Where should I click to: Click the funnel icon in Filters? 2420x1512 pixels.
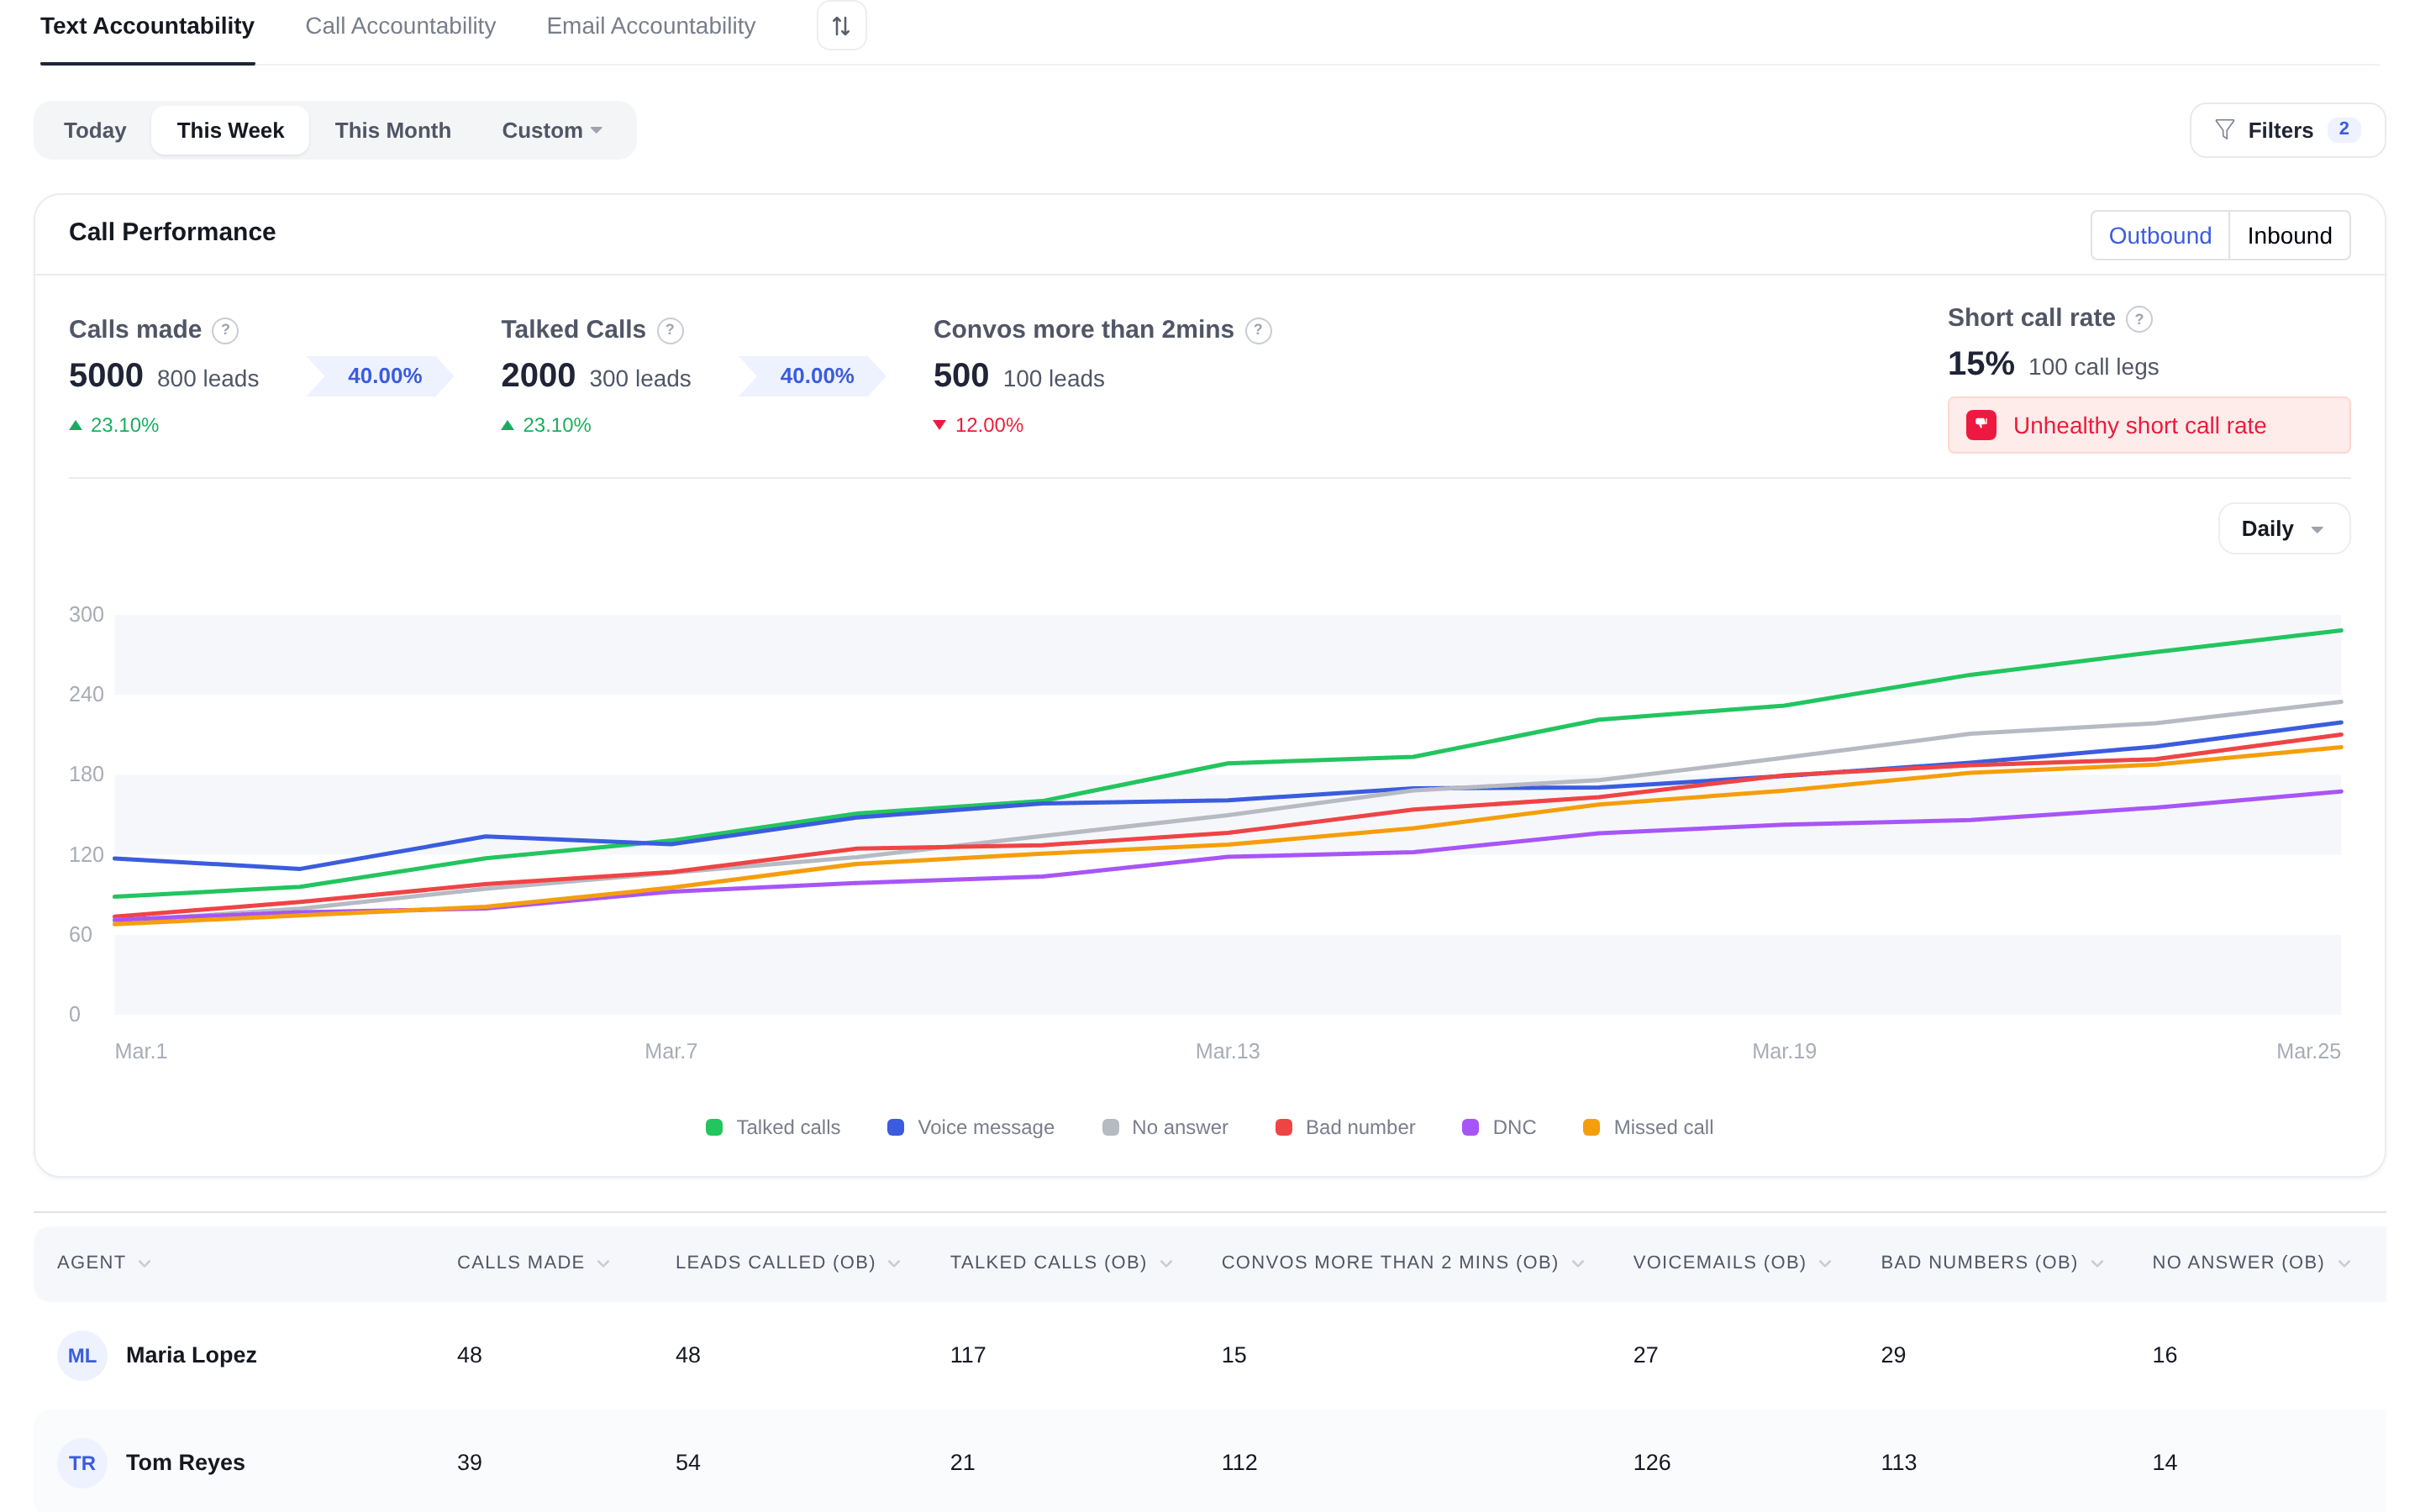[2224, 130]
